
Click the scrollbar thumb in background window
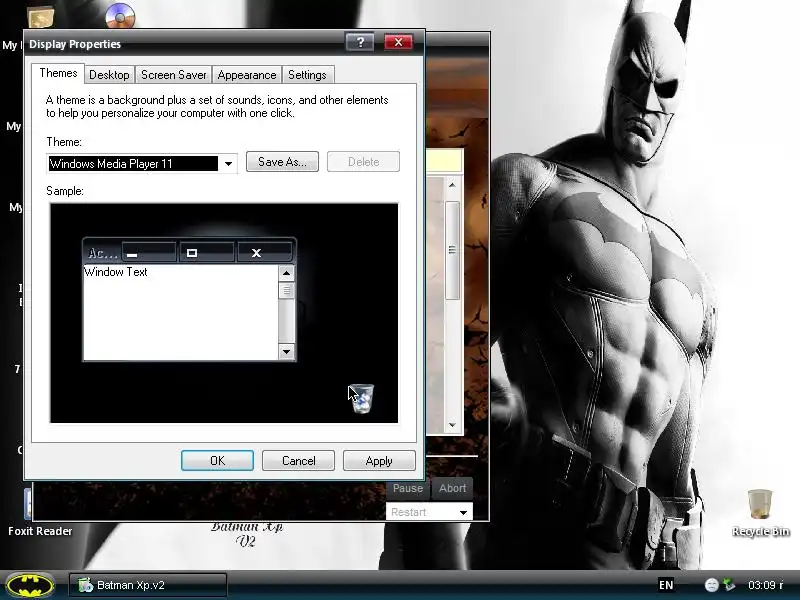pyautogui.click(x=452, y=250)
